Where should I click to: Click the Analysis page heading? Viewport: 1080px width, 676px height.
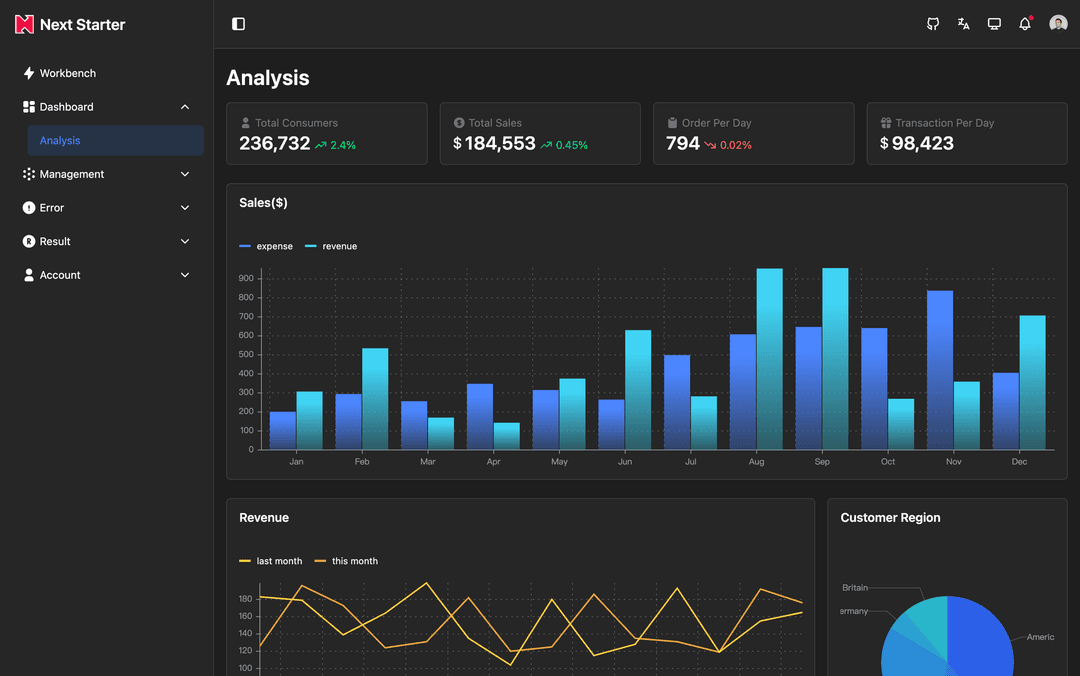coord(268,78)
